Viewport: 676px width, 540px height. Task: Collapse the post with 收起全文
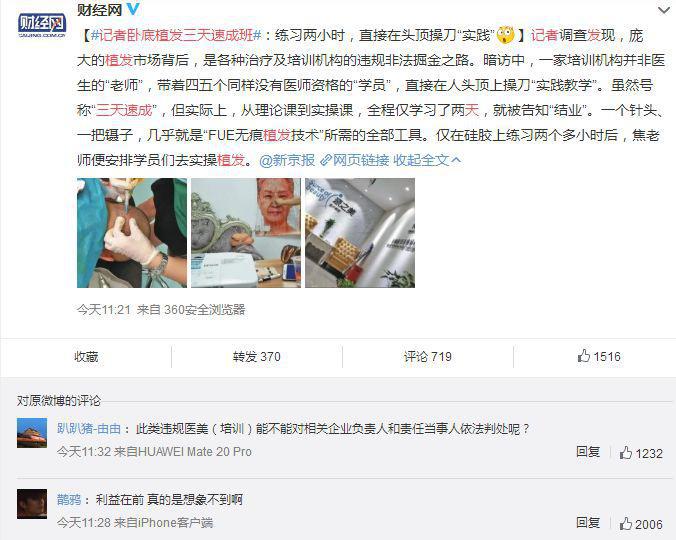click(427, 160)
